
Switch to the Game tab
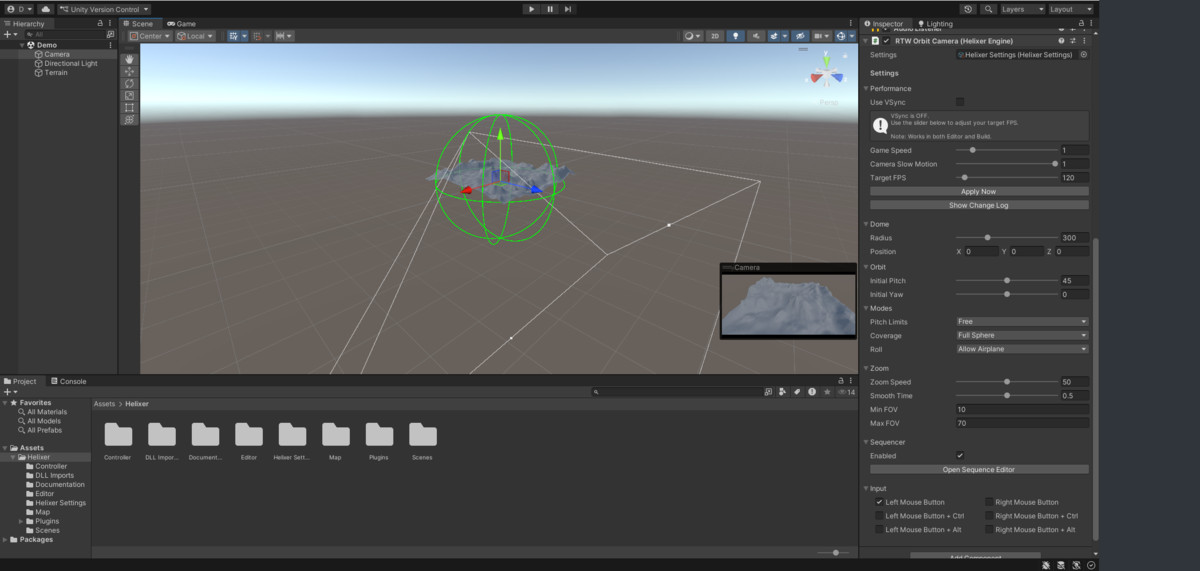click(x=182, y=23)
